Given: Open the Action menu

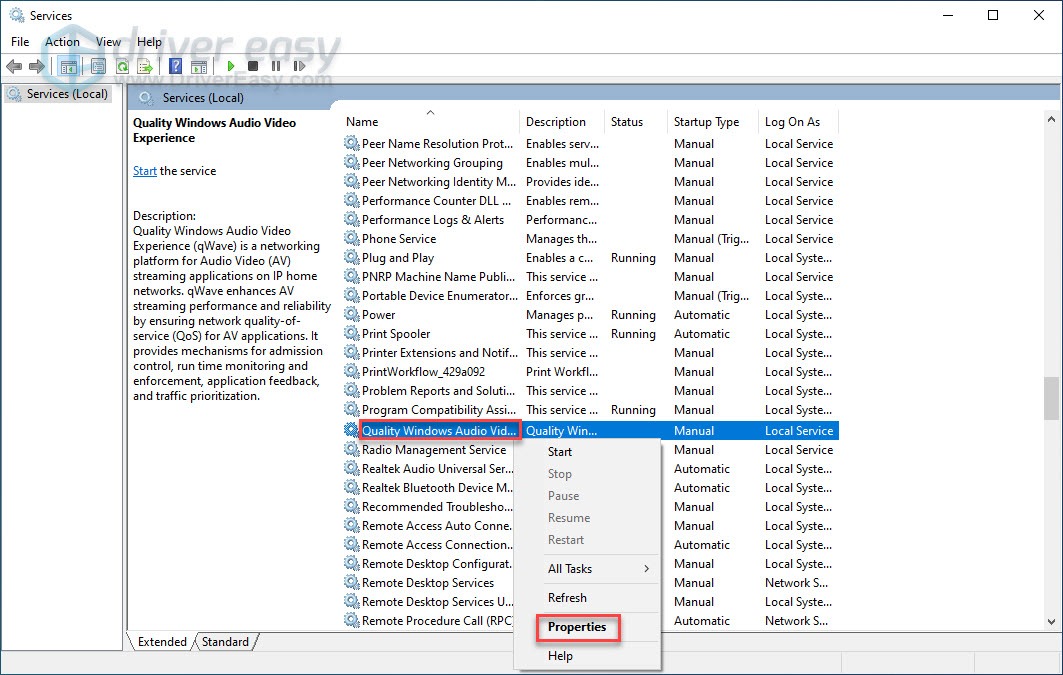Looking at the screenshot, I should [62, 42].
